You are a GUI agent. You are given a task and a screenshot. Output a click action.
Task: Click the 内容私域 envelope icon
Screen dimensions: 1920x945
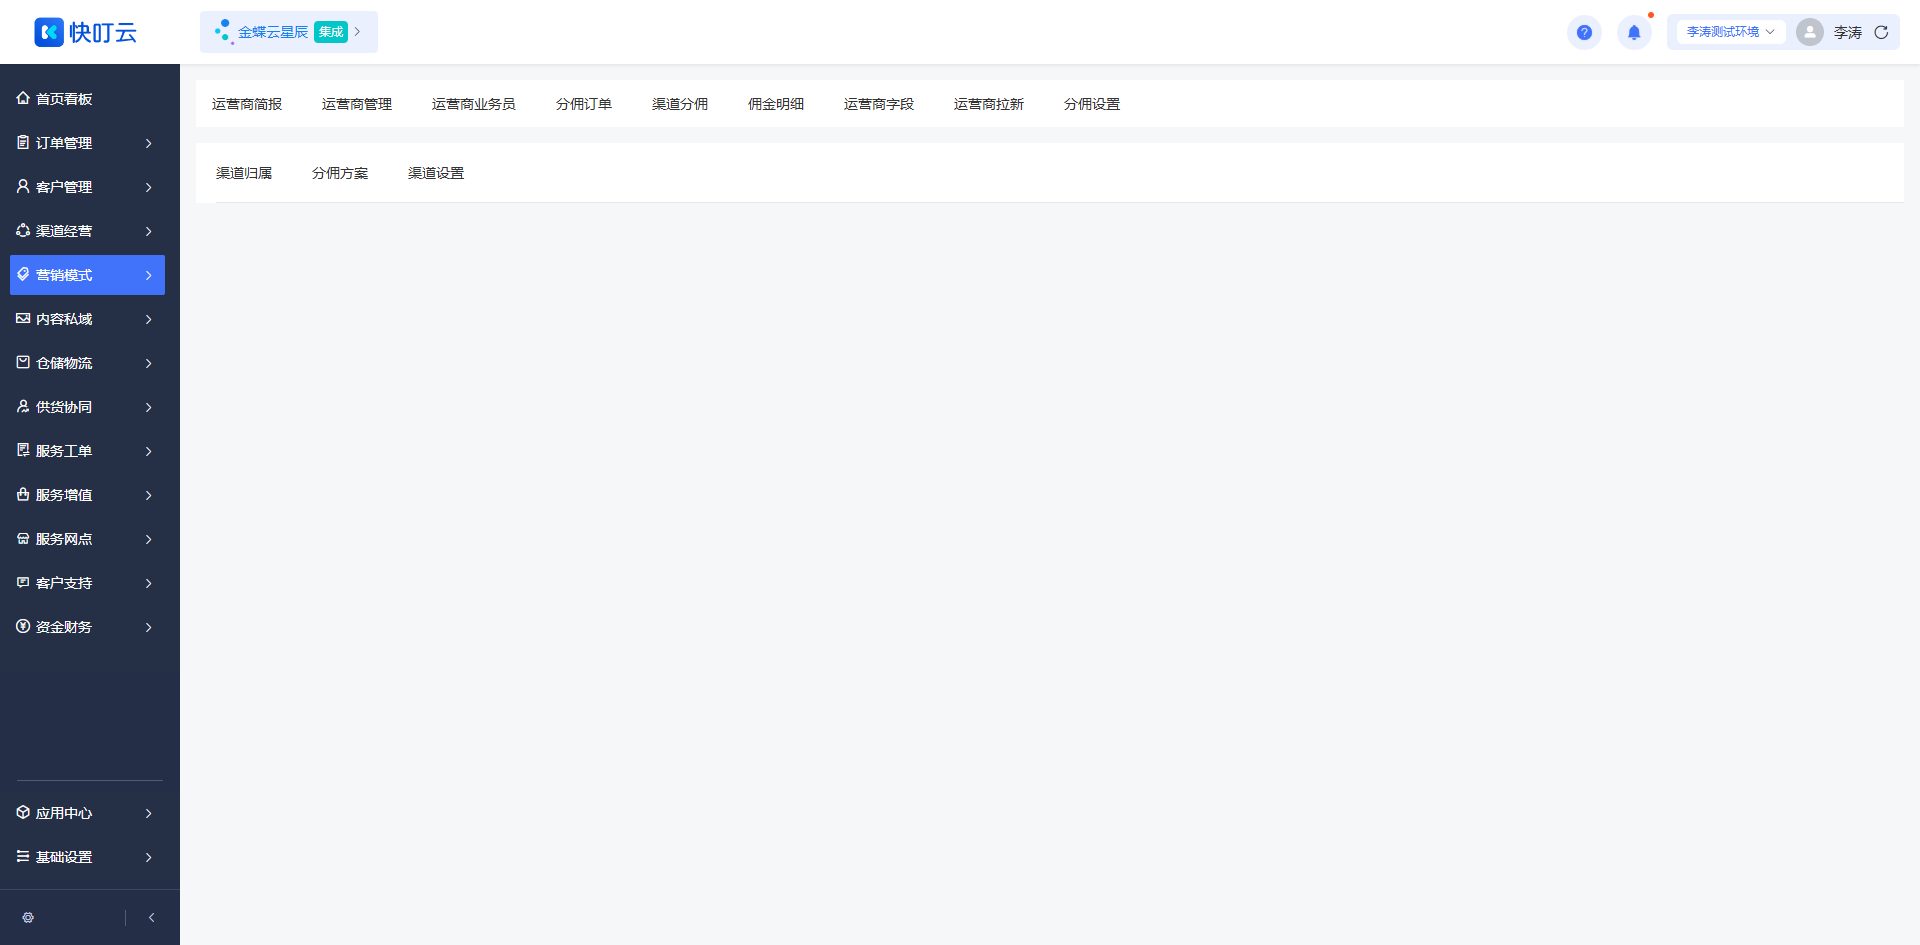coord(23,318)
